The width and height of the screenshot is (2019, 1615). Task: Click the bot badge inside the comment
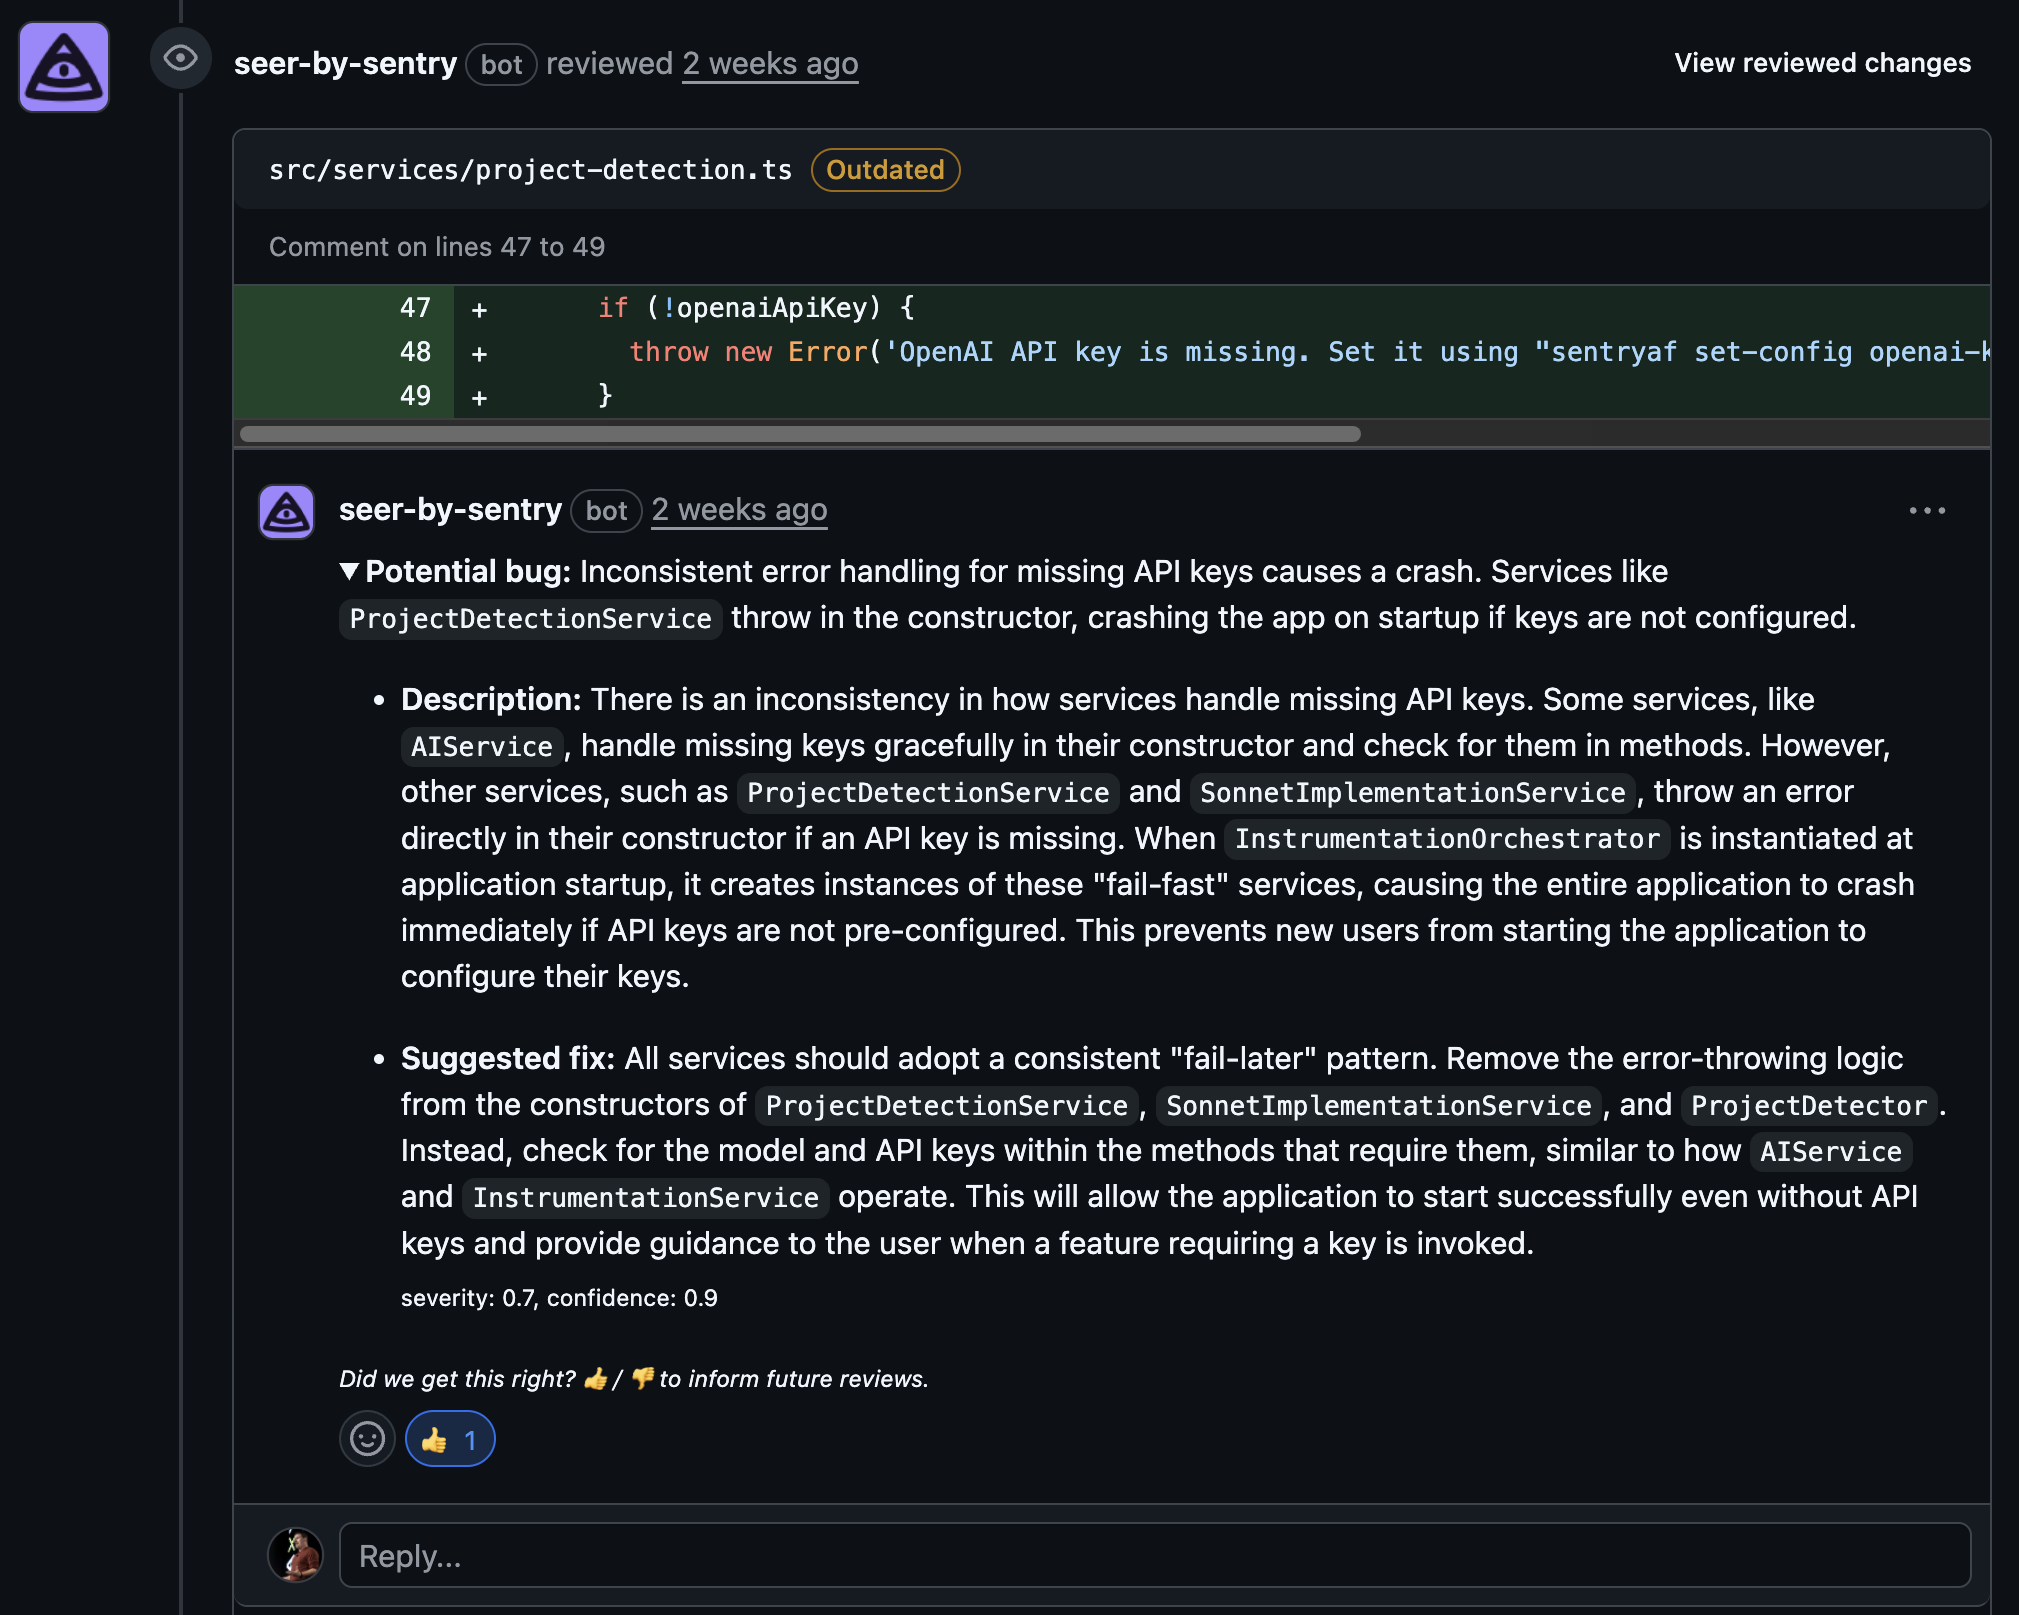coord(606,511)
